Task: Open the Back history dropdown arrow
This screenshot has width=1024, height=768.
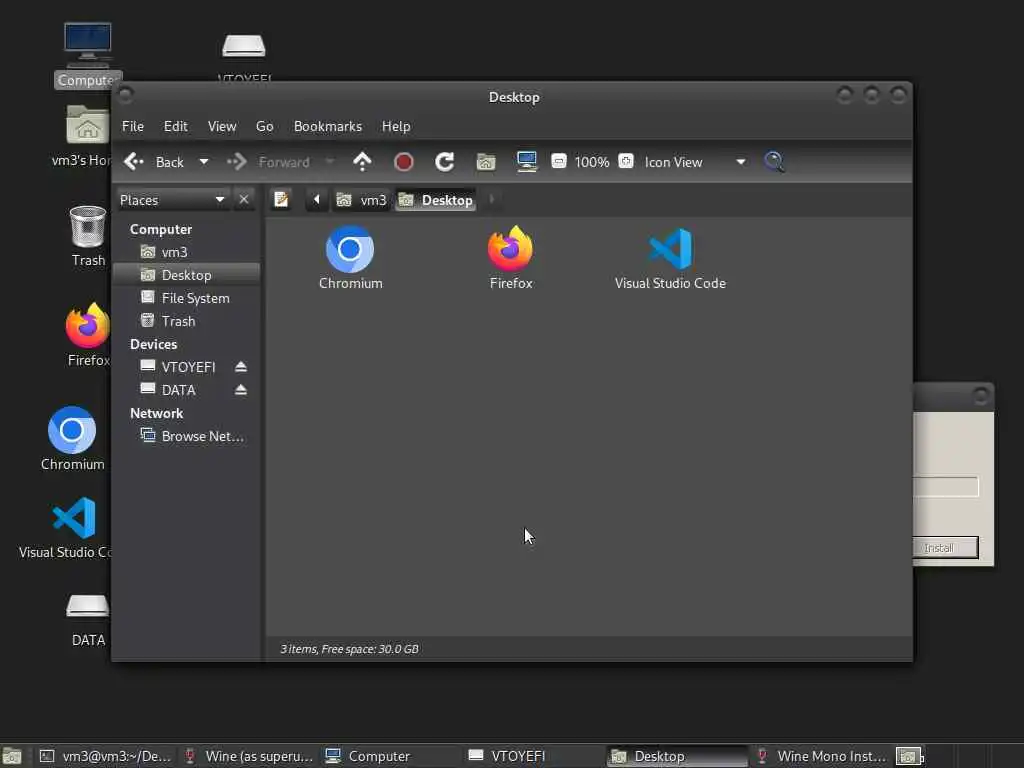Action: pos(204,161)
